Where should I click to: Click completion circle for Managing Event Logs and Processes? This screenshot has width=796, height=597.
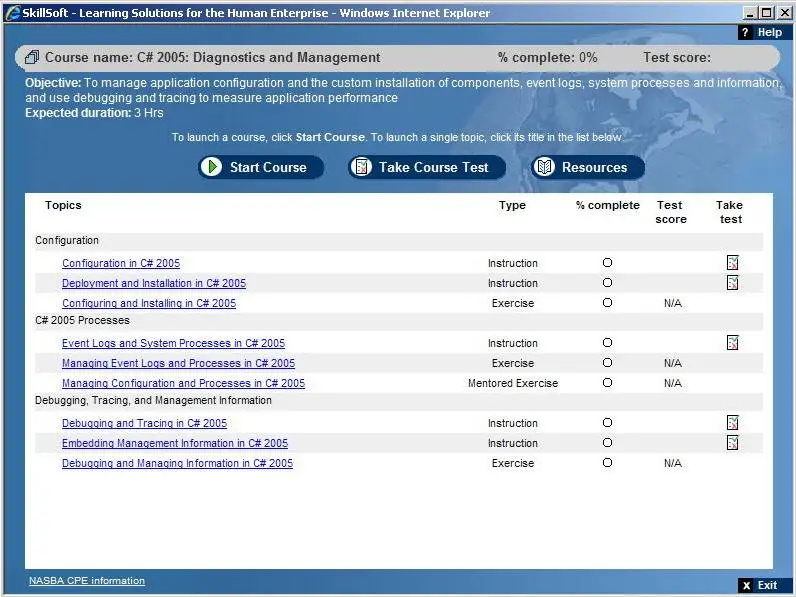[x=607, y=362]
